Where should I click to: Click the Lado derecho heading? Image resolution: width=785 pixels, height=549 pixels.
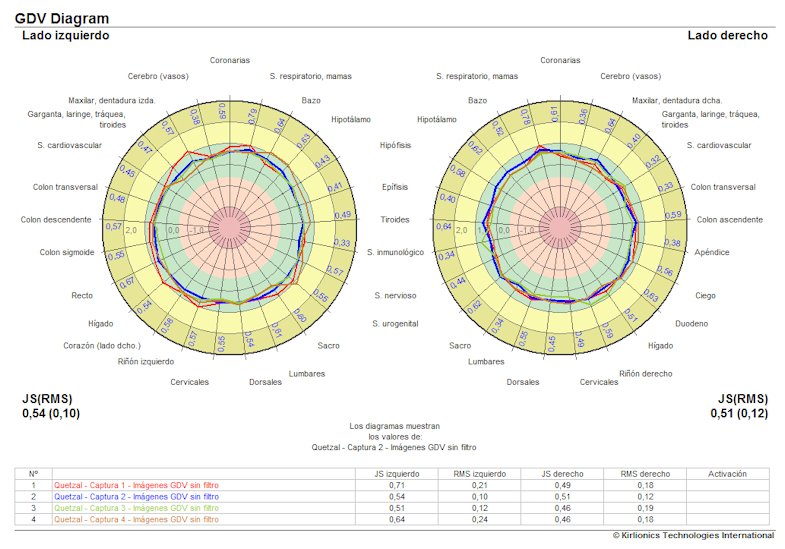(x=727, y=36)
